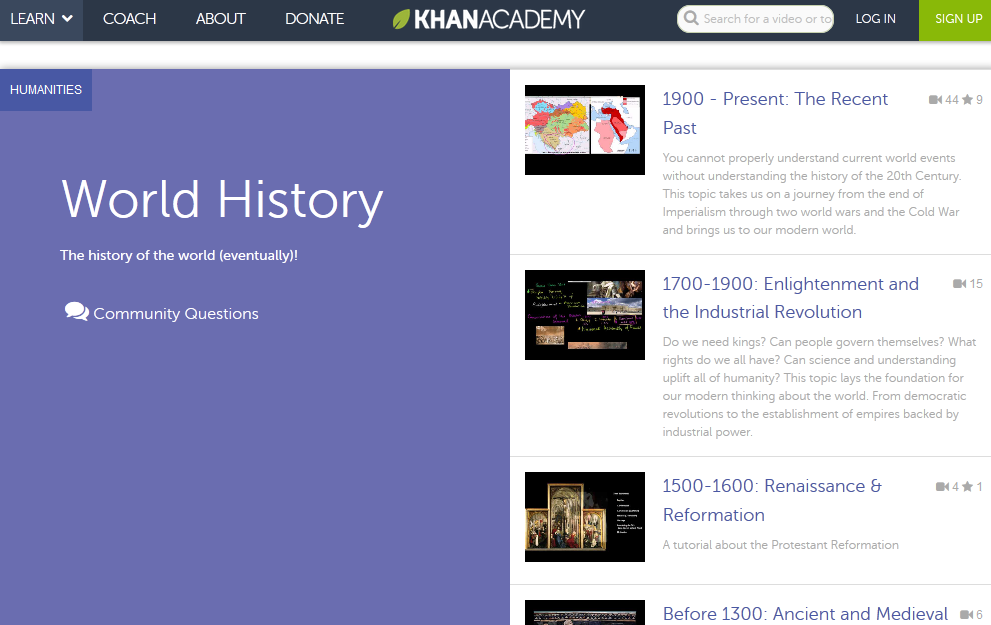Screen dimensions: 991x625
Task: Click 'The history of the world (eventually)!' text
Action: click(x=179, y=255)
